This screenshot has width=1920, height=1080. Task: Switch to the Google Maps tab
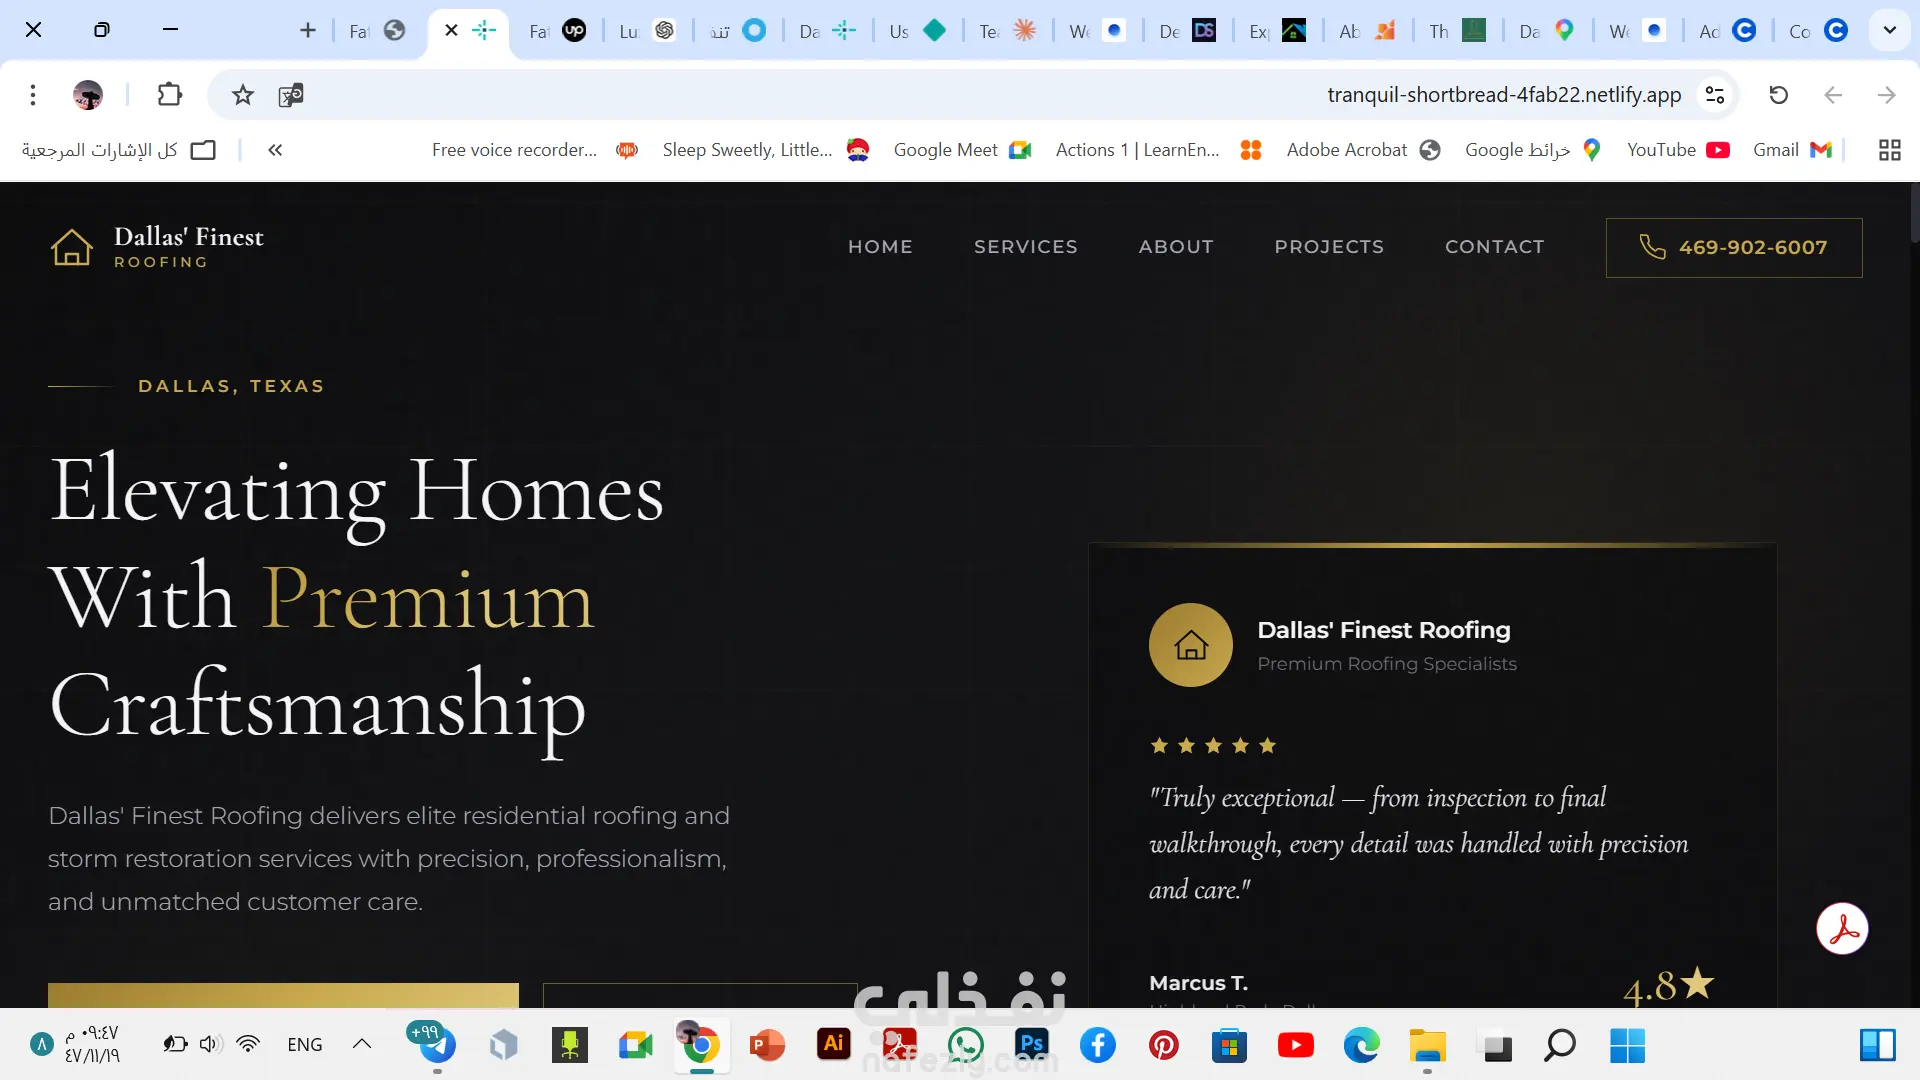(x=1546, y=31)
